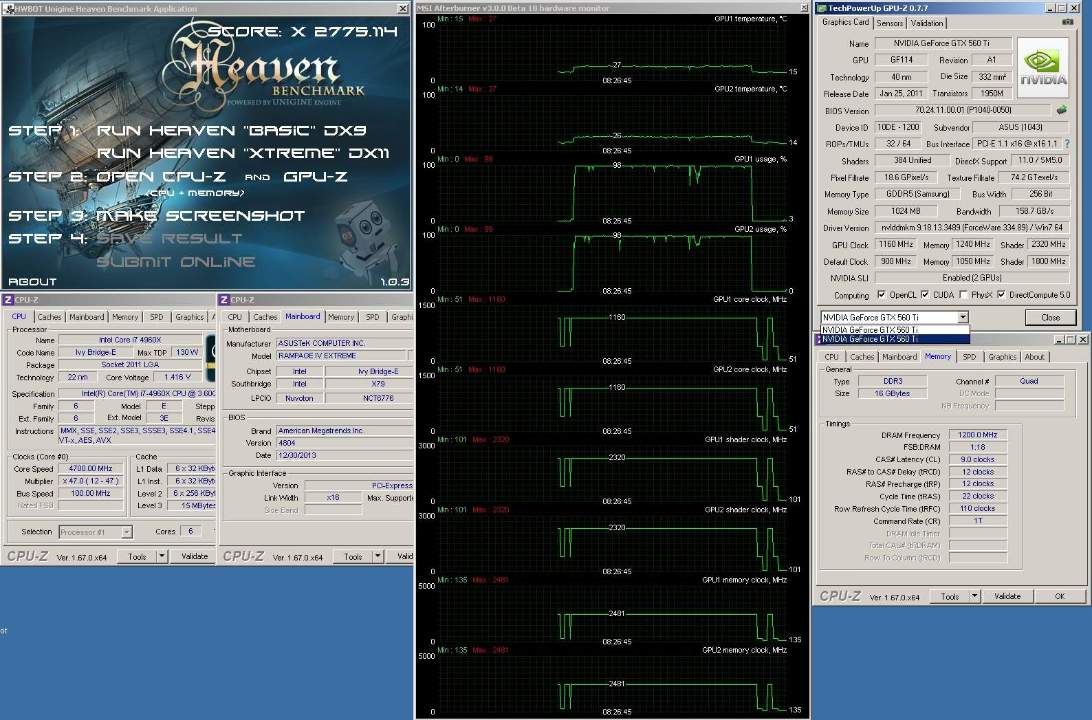The height and width of the screenshot is (720, 1092).
Task: Click Tools button in Memory CPU-Z window
Action: pyautogui.click(x=950, y=596)
